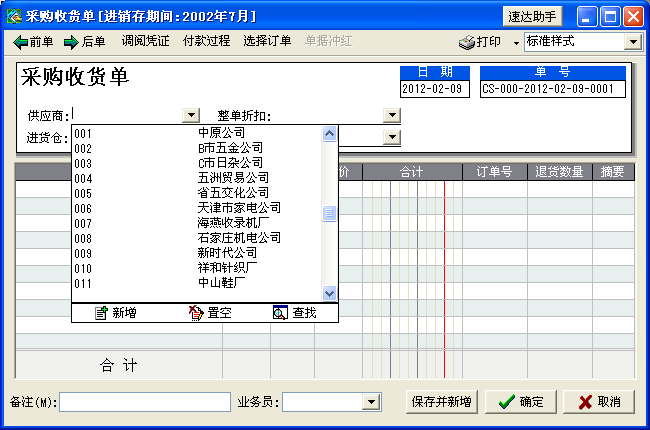Open the 标准样式 style dropdown
The height and width of the screenshot is (430, 650).
click(633, 42)
